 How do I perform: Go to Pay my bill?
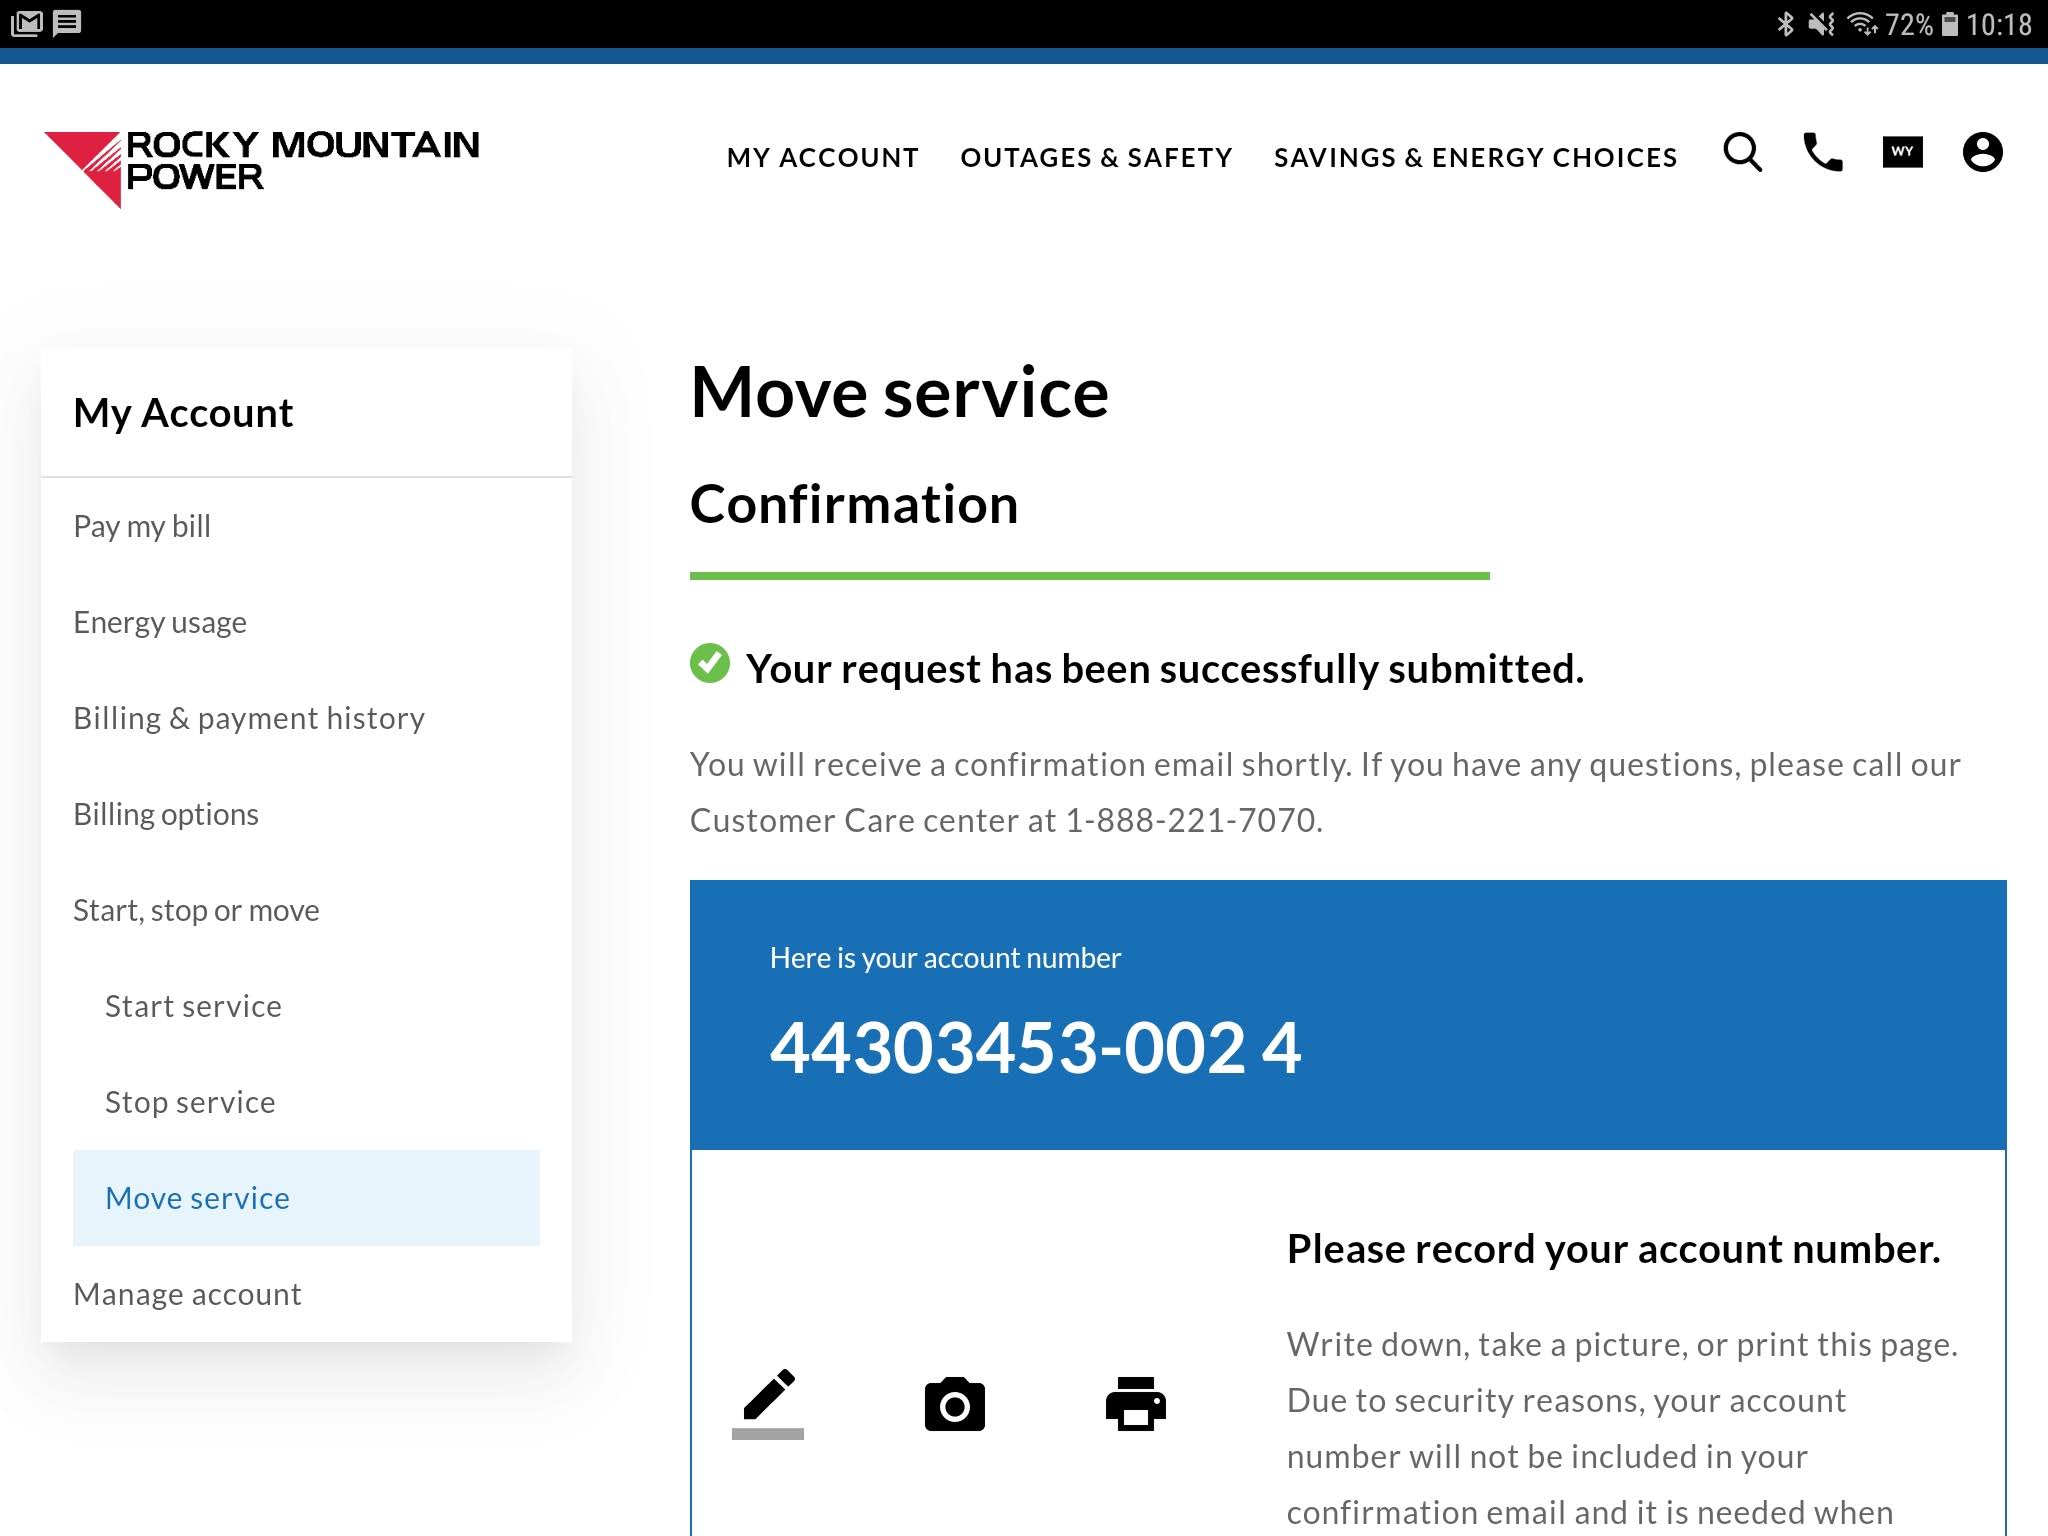point(142,526)
